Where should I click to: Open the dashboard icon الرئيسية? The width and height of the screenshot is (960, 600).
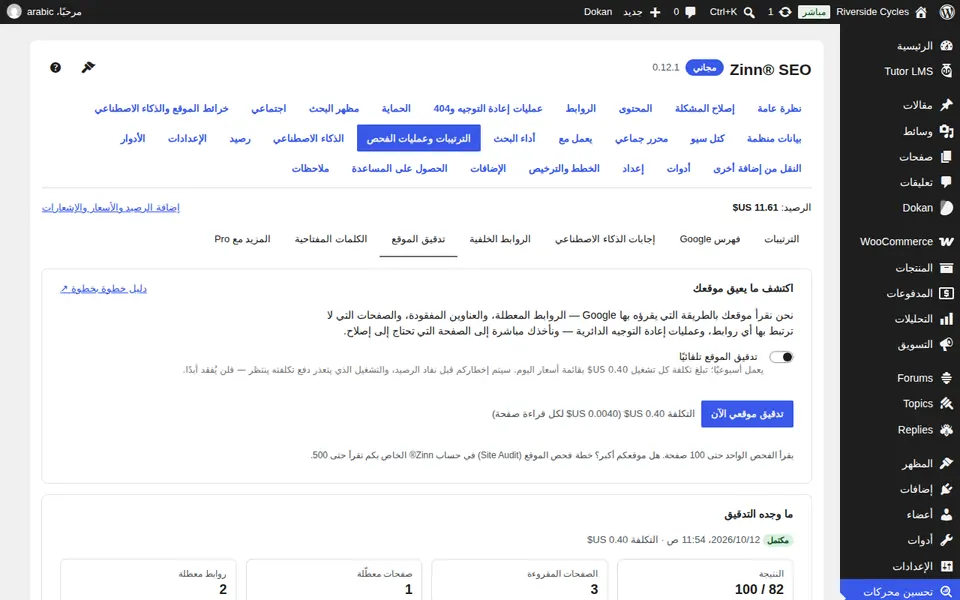pyautogui.click(x=947, y=46)
